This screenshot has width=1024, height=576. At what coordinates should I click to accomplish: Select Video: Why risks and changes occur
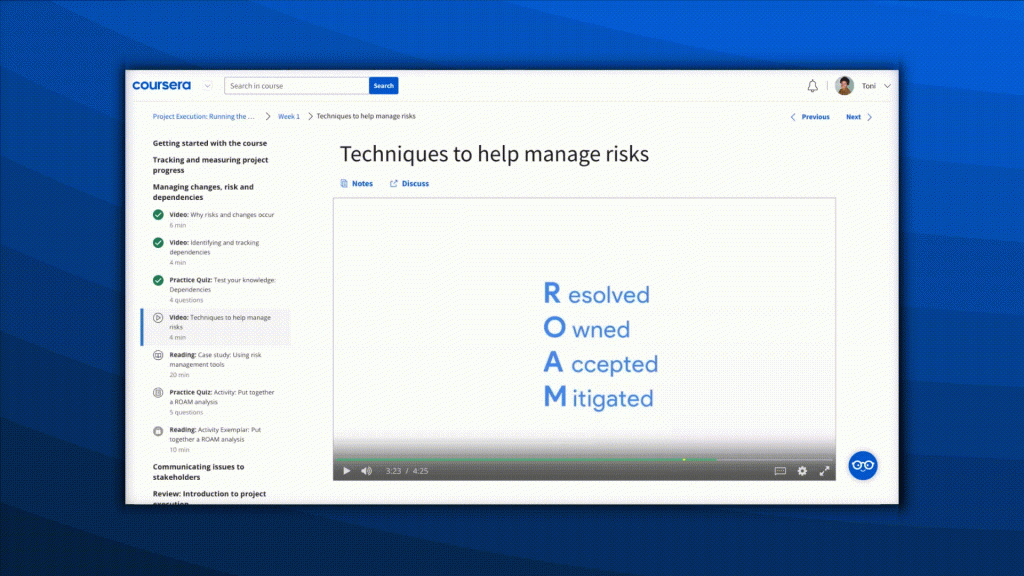[x=221, y=219]
